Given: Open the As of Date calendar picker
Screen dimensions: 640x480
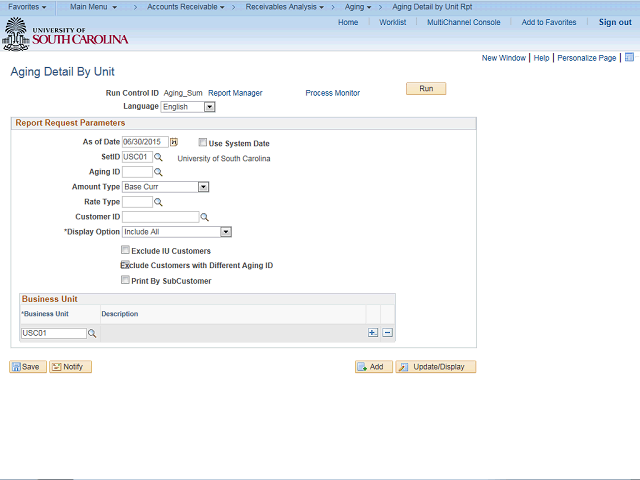Looking at the screenshot, I should point(174,142).
